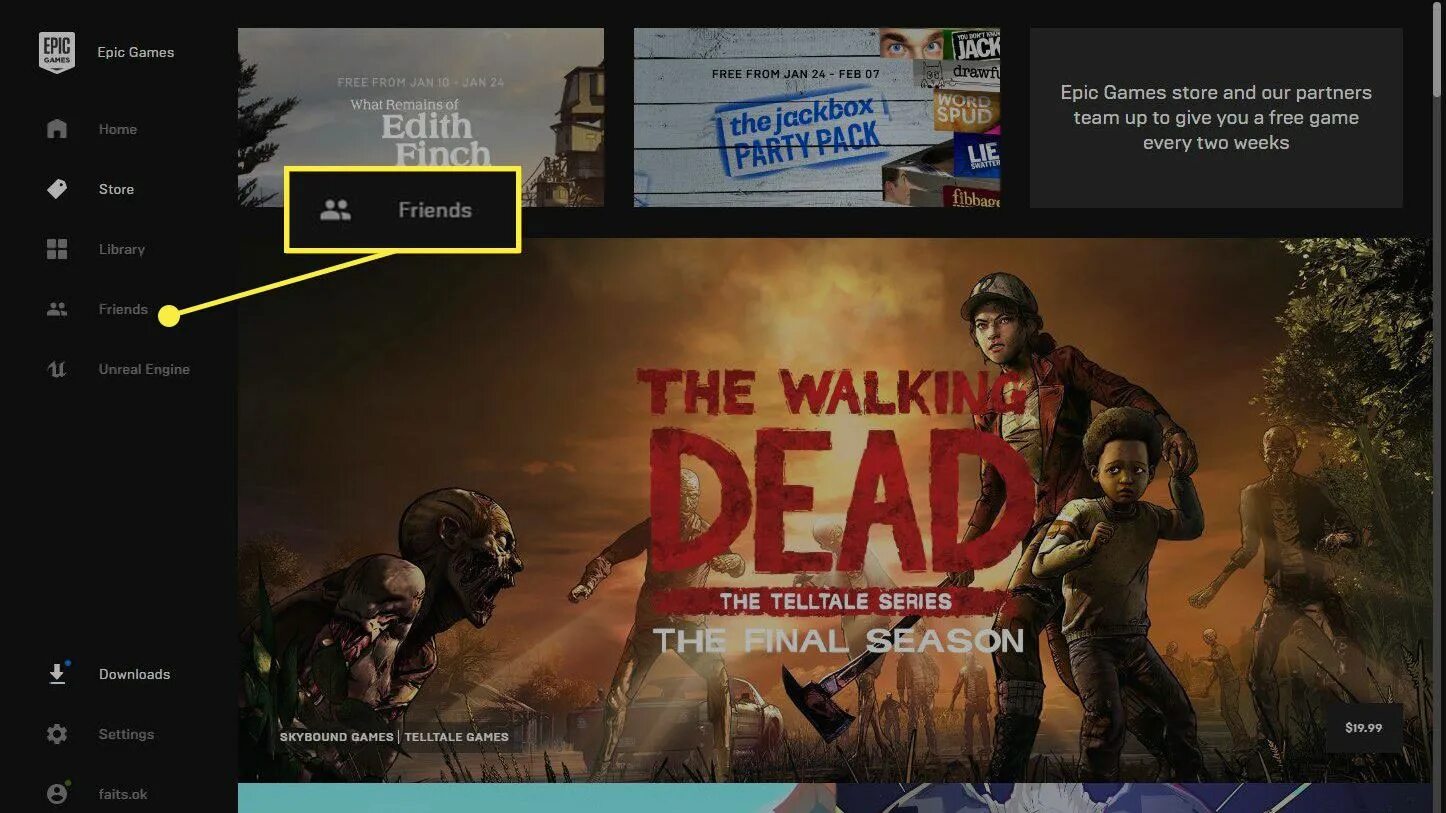Open the Friends list label in sidebar

pyautogui.click(x=123, y=309)
